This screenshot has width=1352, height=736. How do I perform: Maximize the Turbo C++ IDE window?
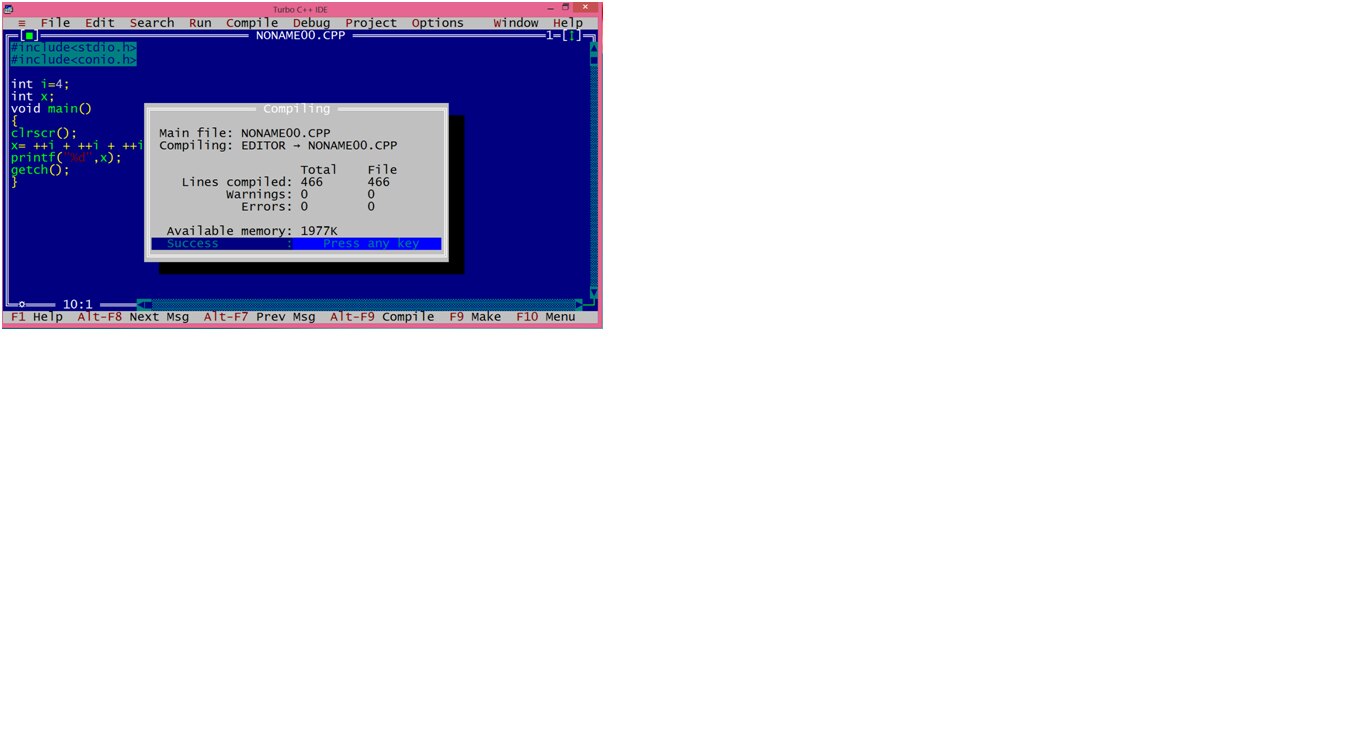point(565,8)
